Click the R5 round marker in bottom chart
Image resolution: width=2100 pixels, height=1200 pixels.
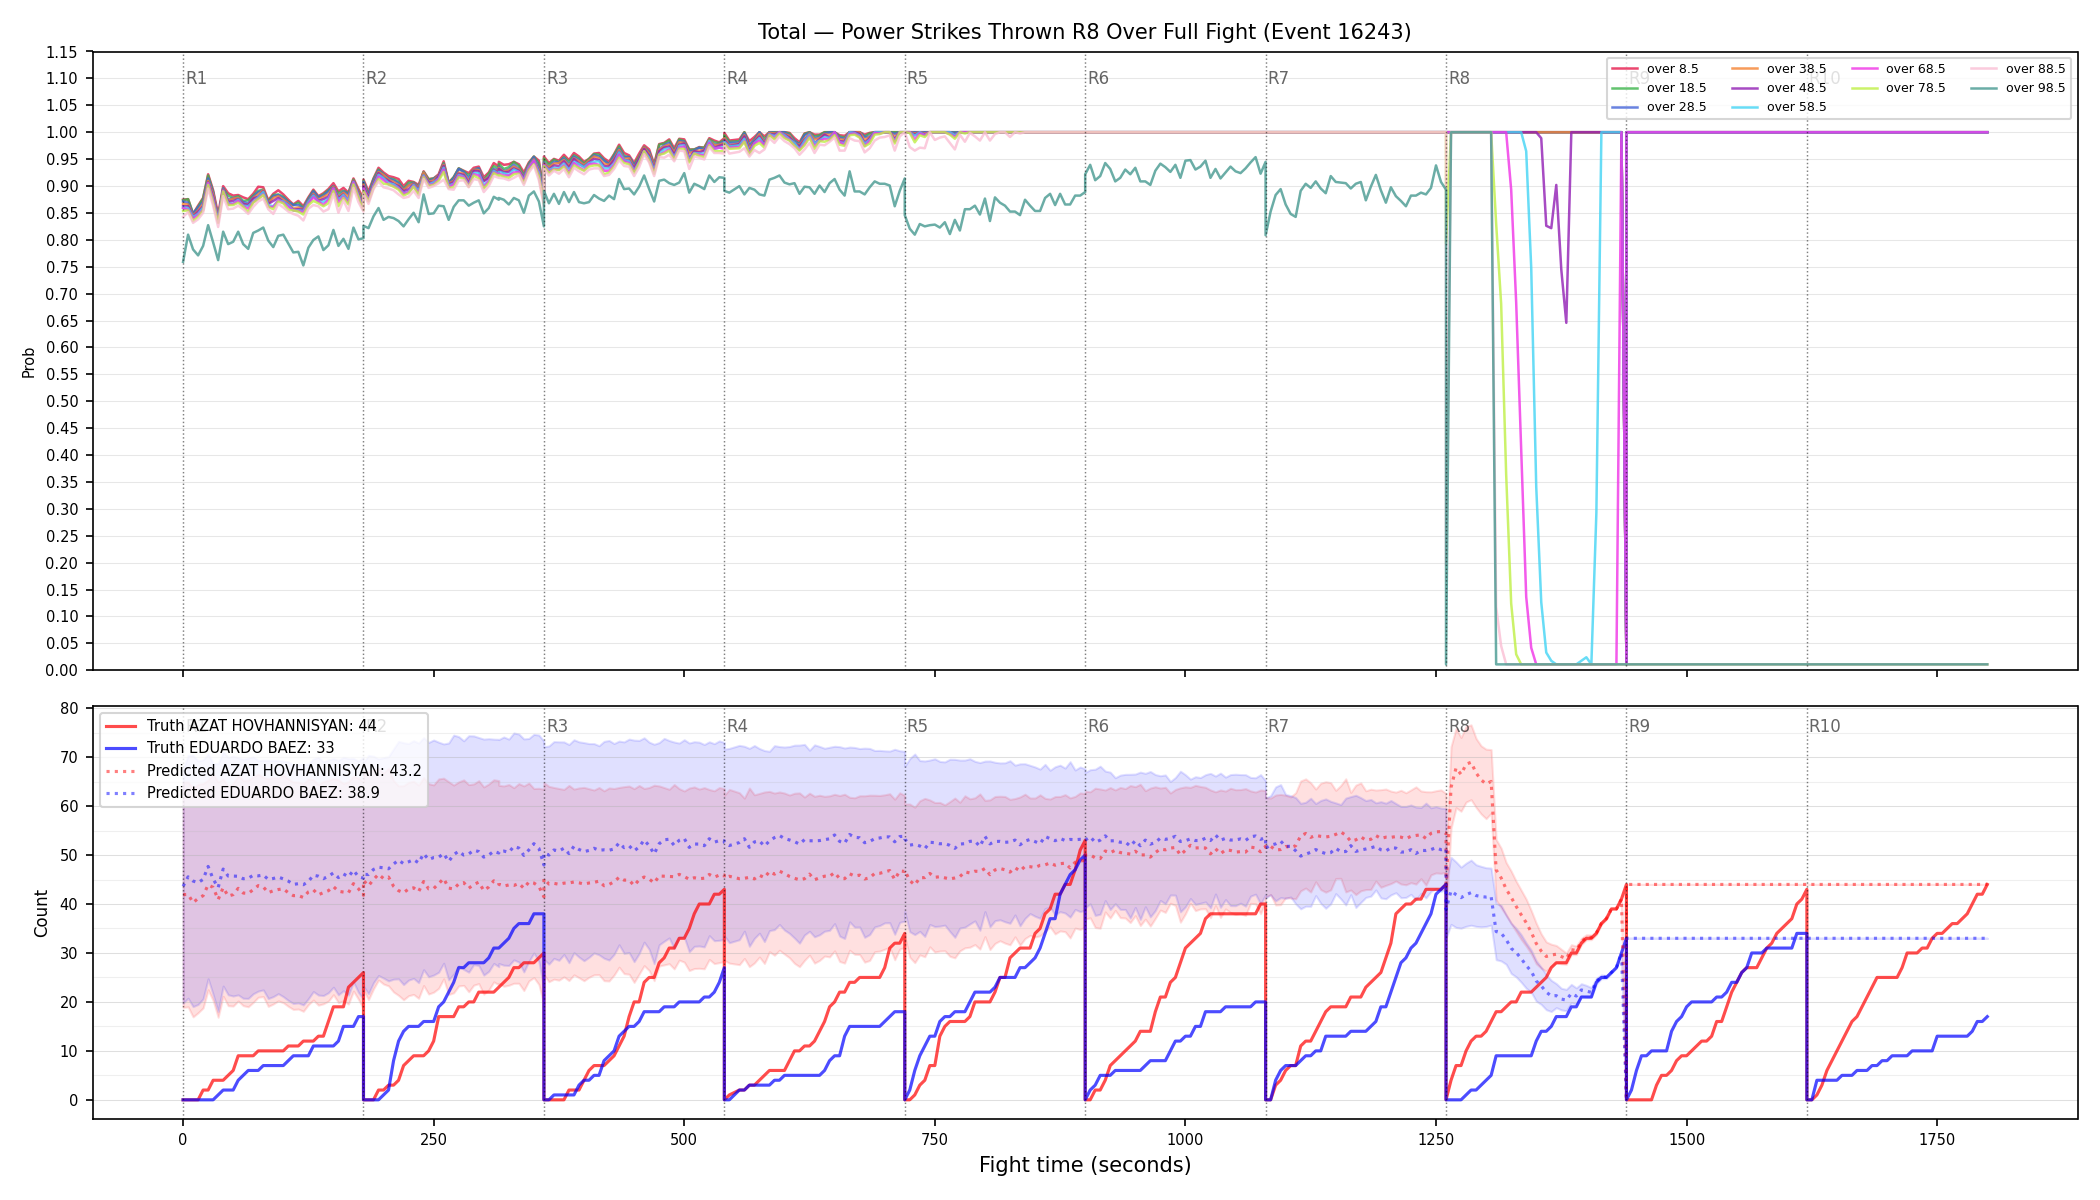point(918,726)
